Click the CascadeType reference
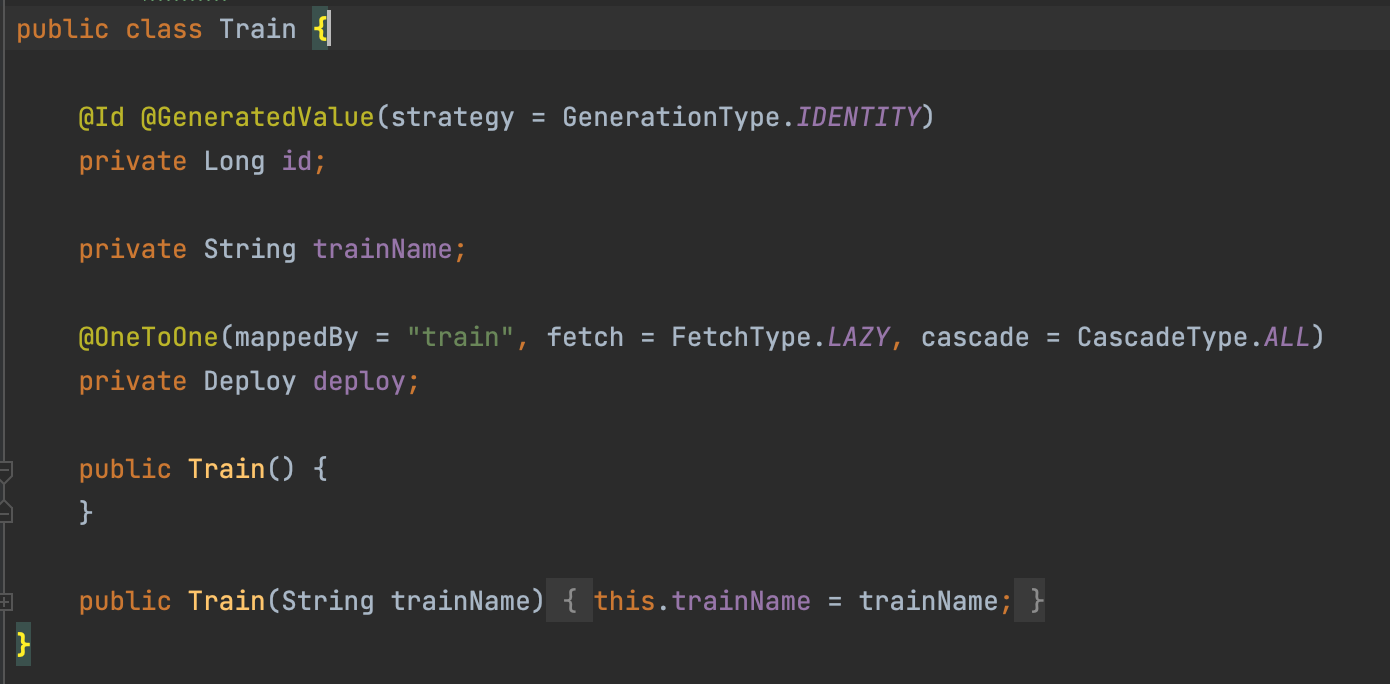The height and width of the screenshot is (684, 1390). click(x=1162, y=337)
